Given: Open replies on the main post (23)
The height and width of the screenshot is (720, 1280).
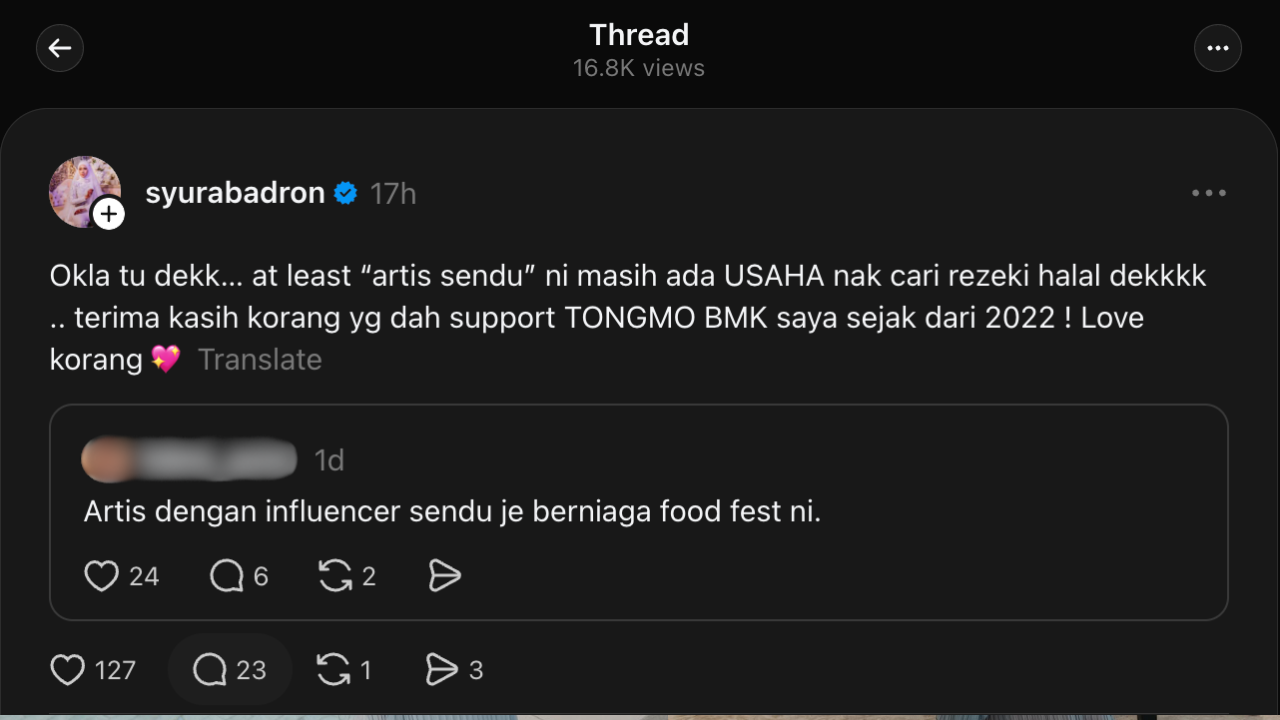Looking at the screenshot, I should tap(211, 670).
